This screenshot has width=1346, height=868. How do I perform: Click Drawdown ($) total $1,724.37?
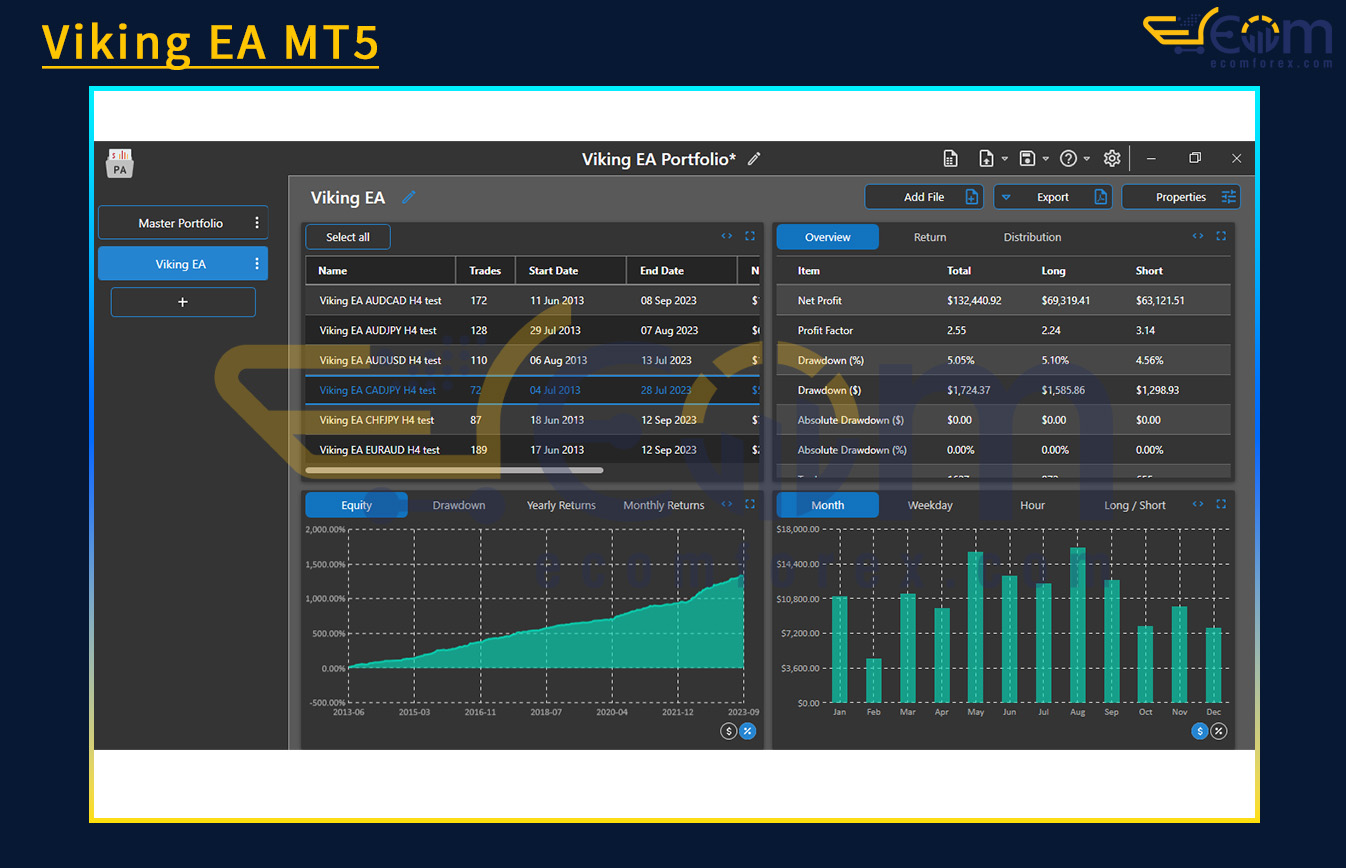click(x=968, y=390)
